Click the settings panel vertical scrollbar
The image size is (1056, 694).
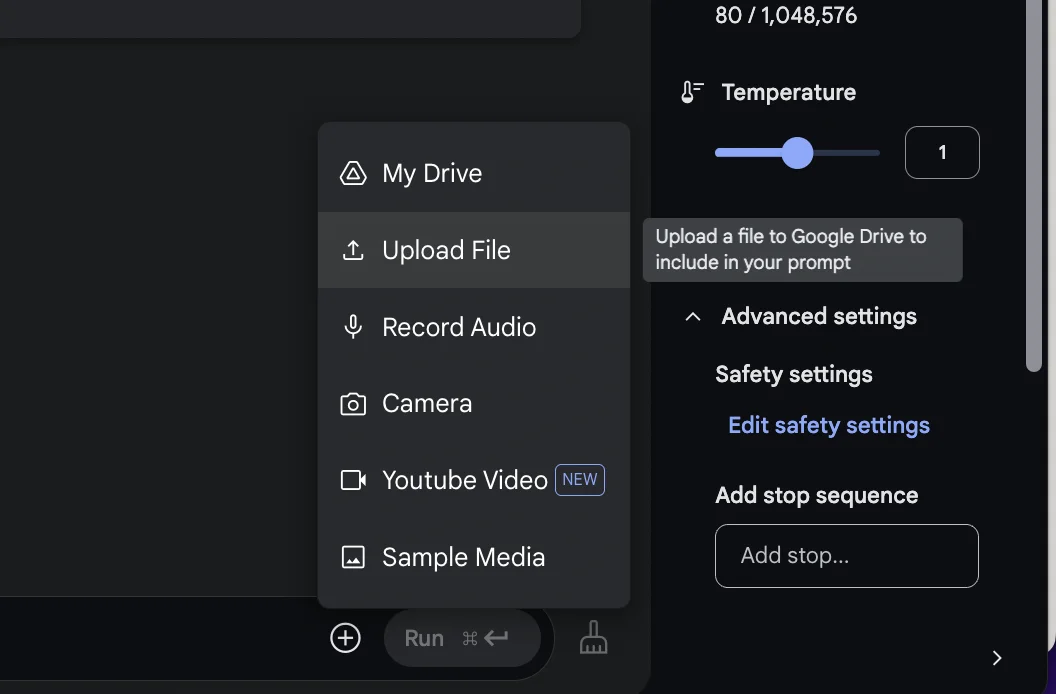[x=1034, y=186]
